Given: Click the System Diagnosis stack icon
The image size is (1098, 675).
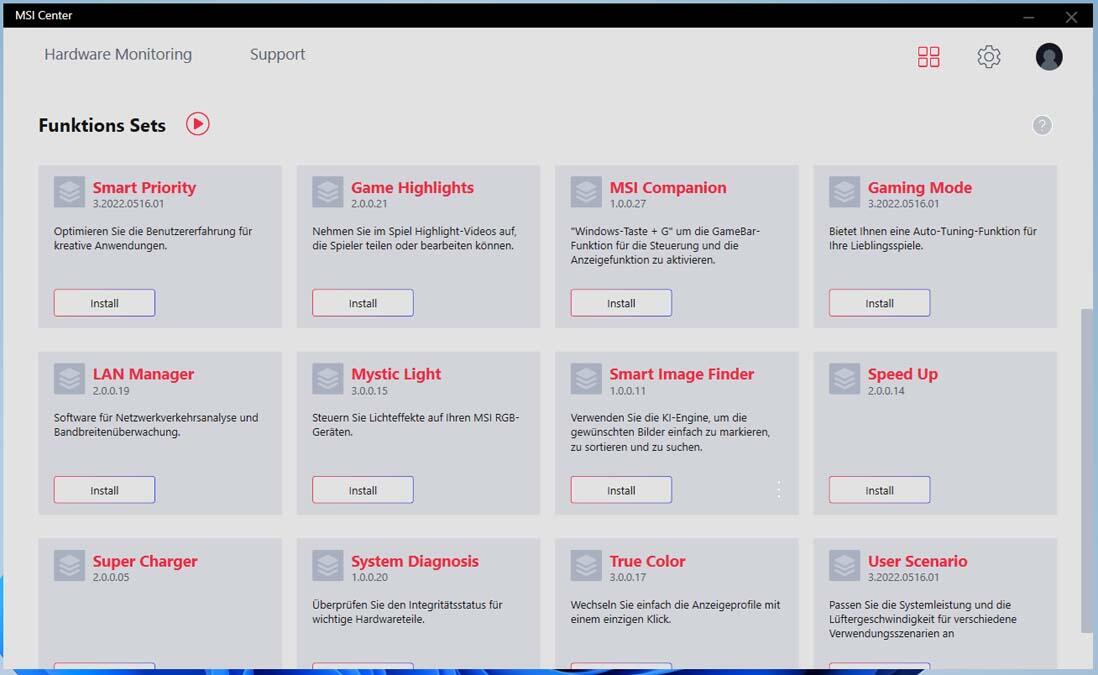Looking at the screenshot, I should click(x=328, y=566).
